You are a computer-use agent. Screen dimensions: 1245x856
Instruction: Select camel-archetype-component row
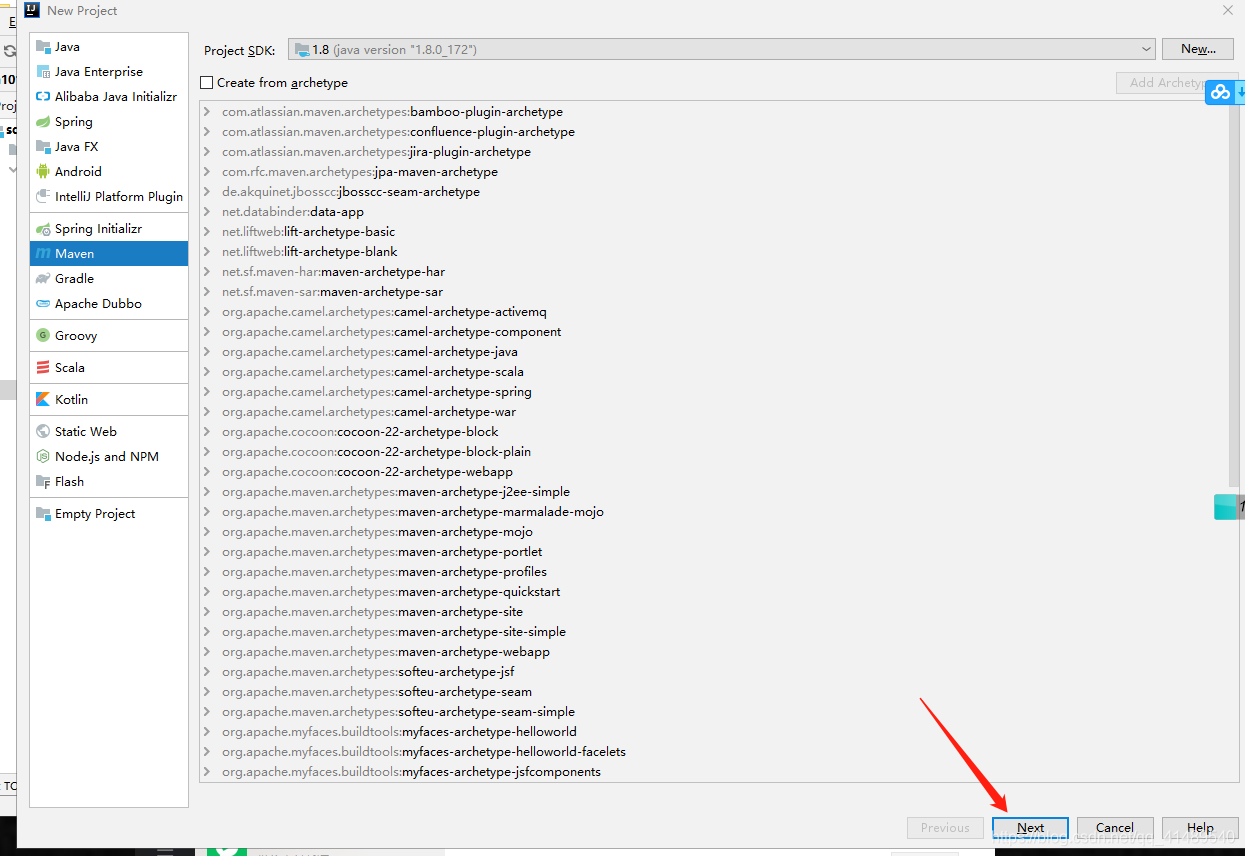(714, 332)
